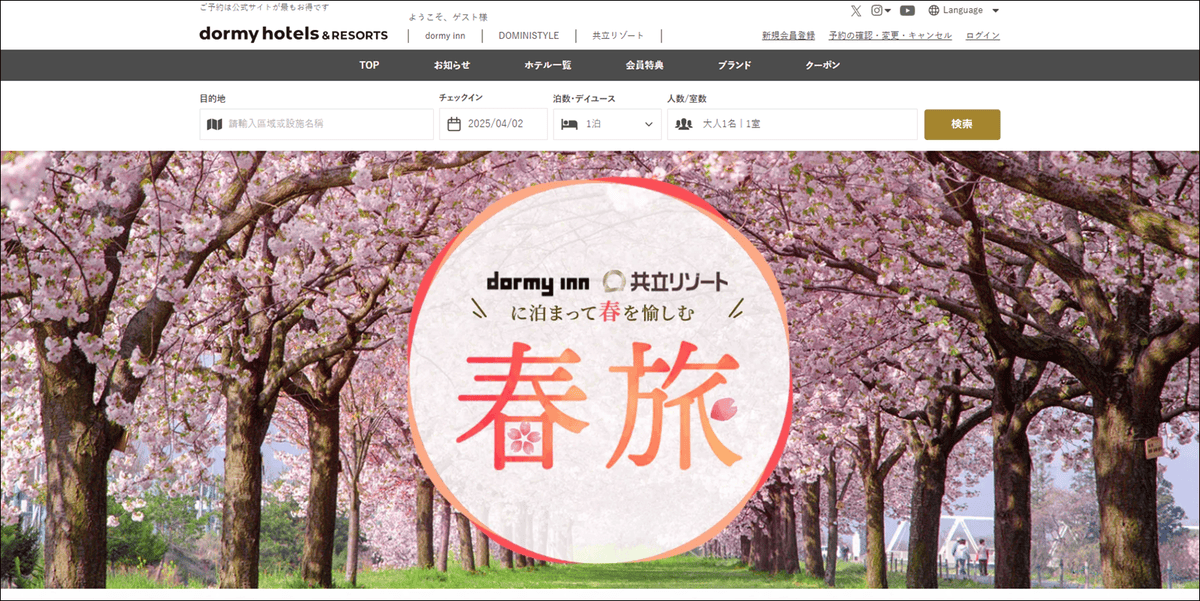
Task: Open the ログイン link
Action: coord(983,36)
